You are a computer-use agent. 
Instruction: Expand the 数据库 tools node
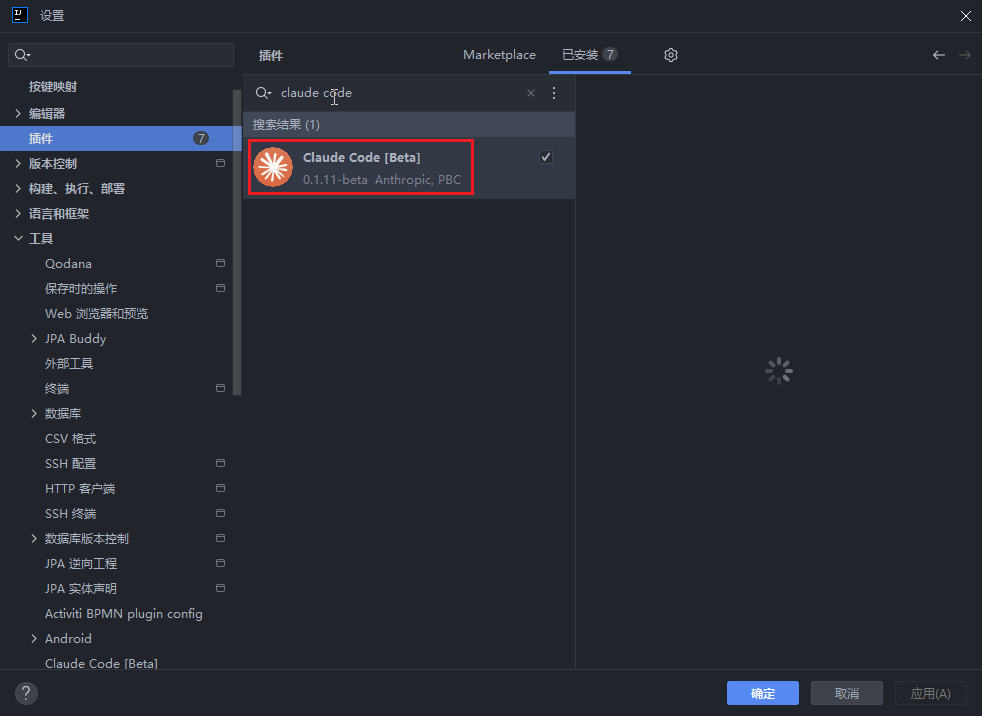pyautogui.click(x=34, y=413)
